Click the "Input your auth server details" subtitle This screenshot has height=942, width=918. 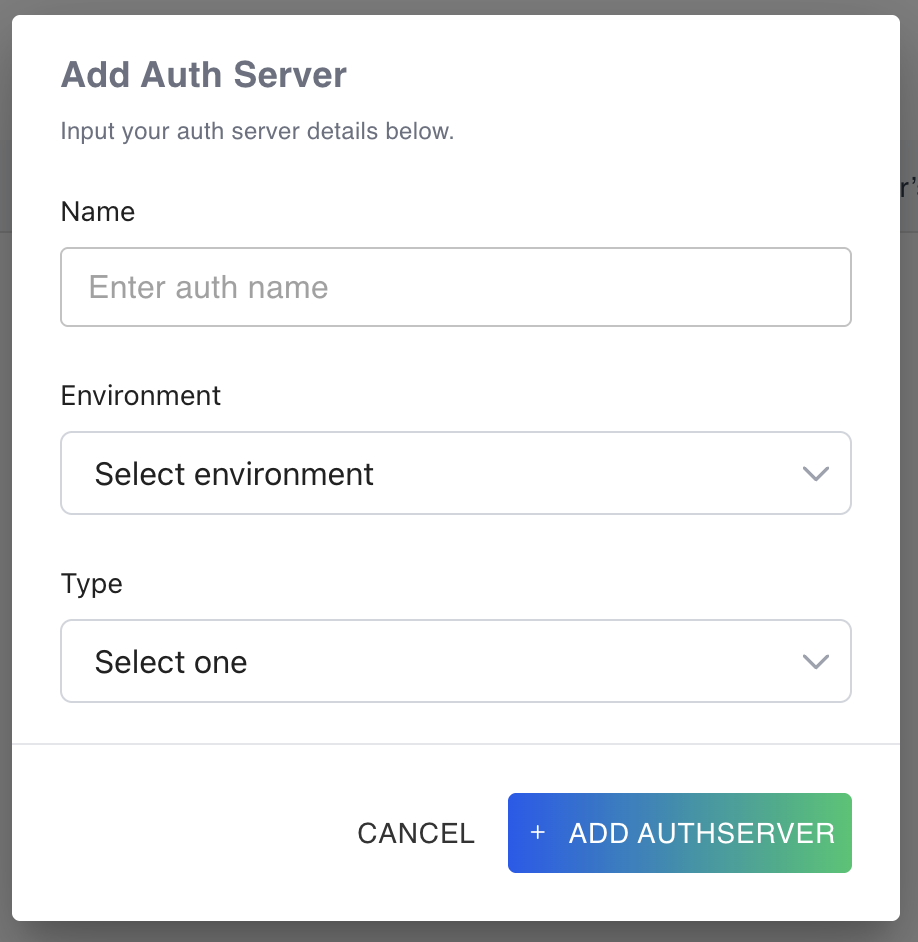coord(257,131)
